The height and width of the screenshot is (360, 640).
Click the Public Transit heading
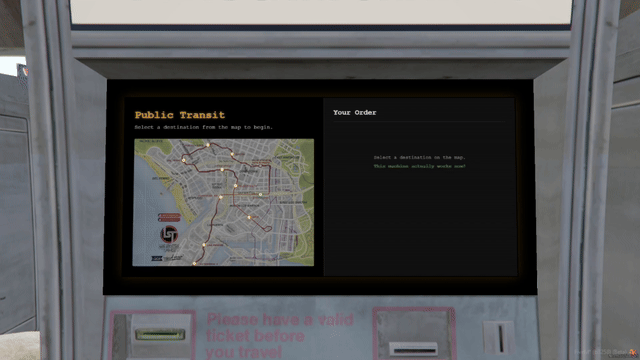[180, 115]
